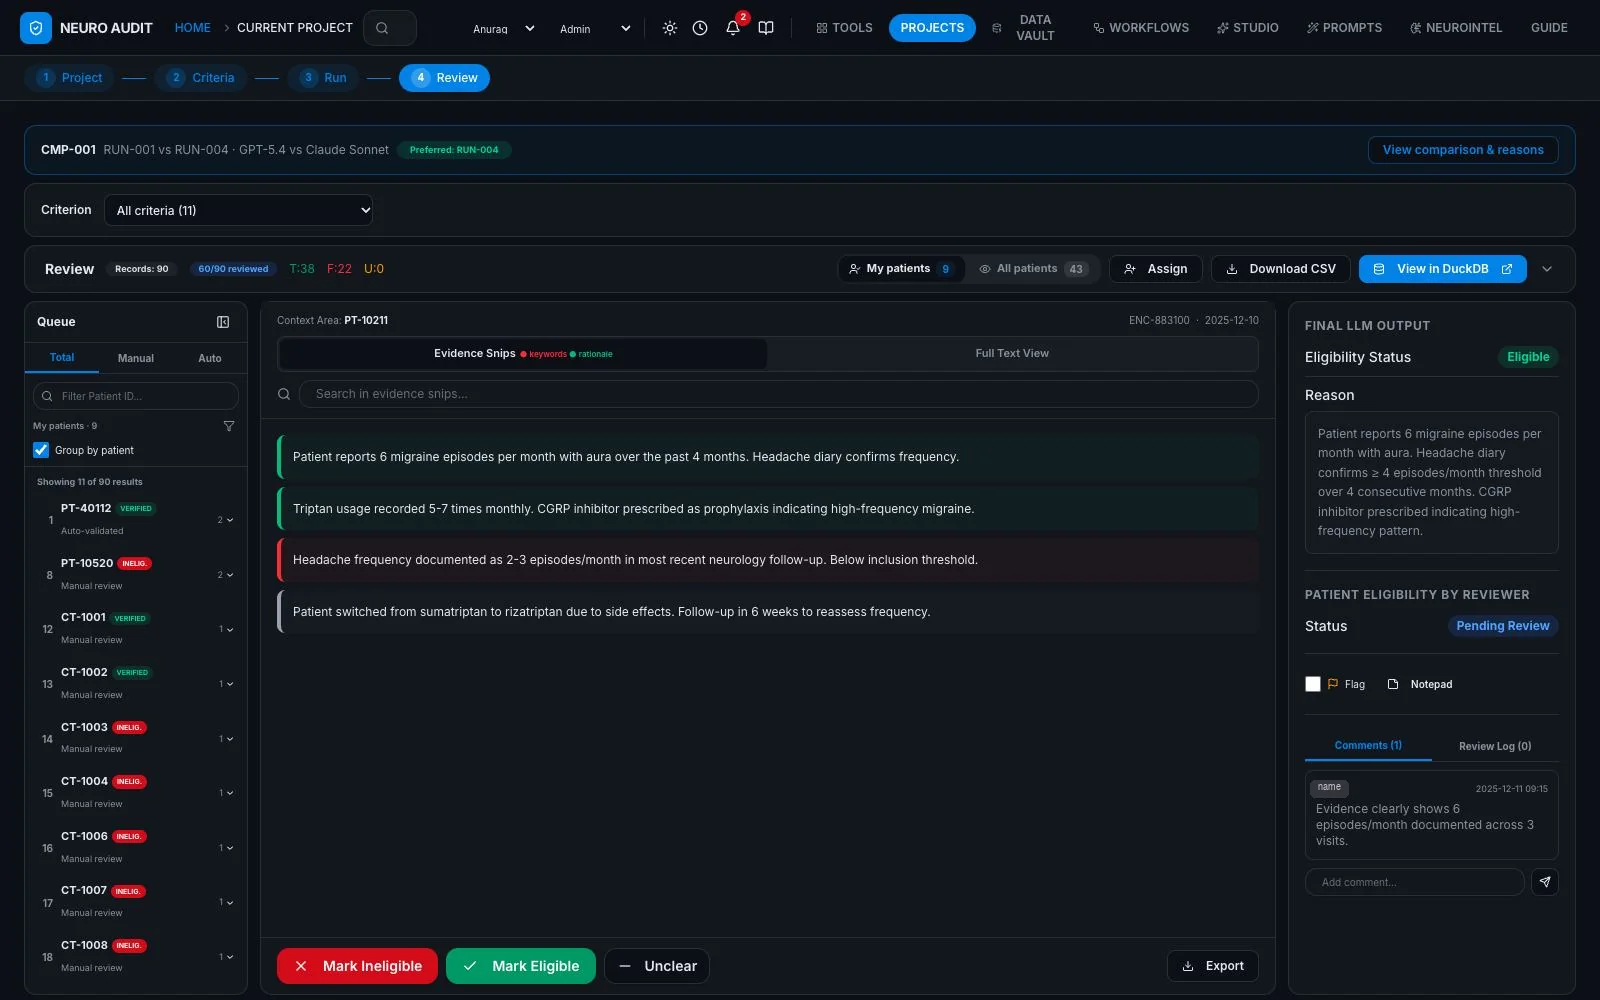The height and width of the screenshot is (1000, 1600).
Task: Click View comparison & reasons
Action: coord(1463,150)
